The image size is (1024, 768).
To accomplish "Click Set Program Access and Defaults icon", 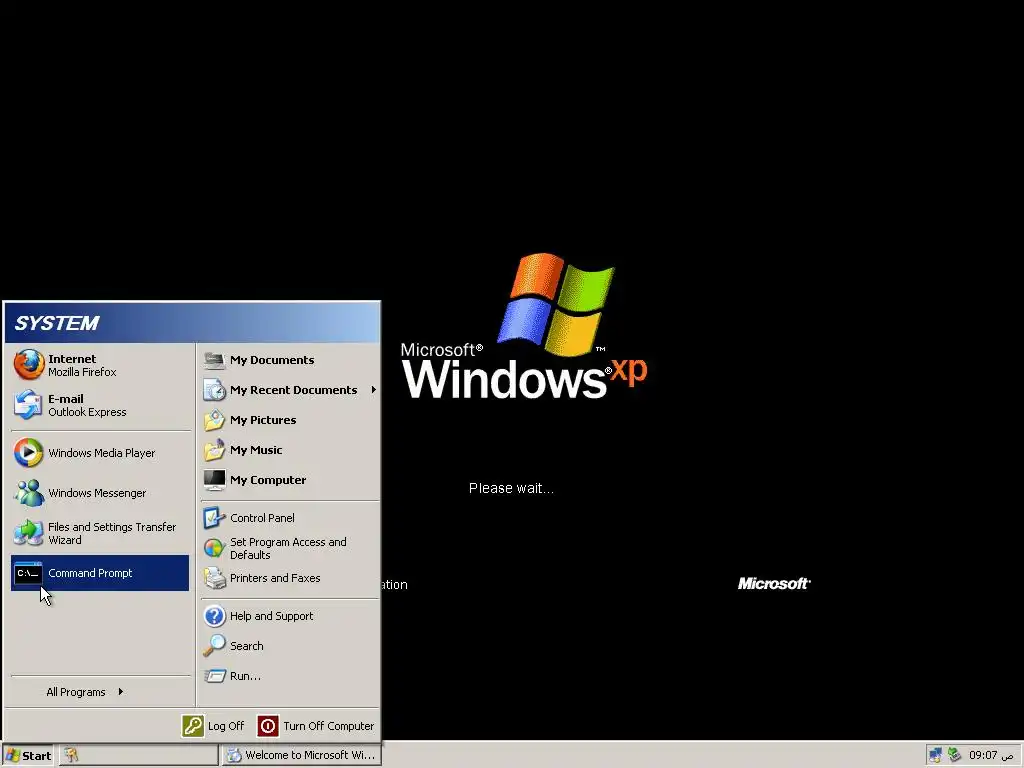I will [x=214, y=548].
